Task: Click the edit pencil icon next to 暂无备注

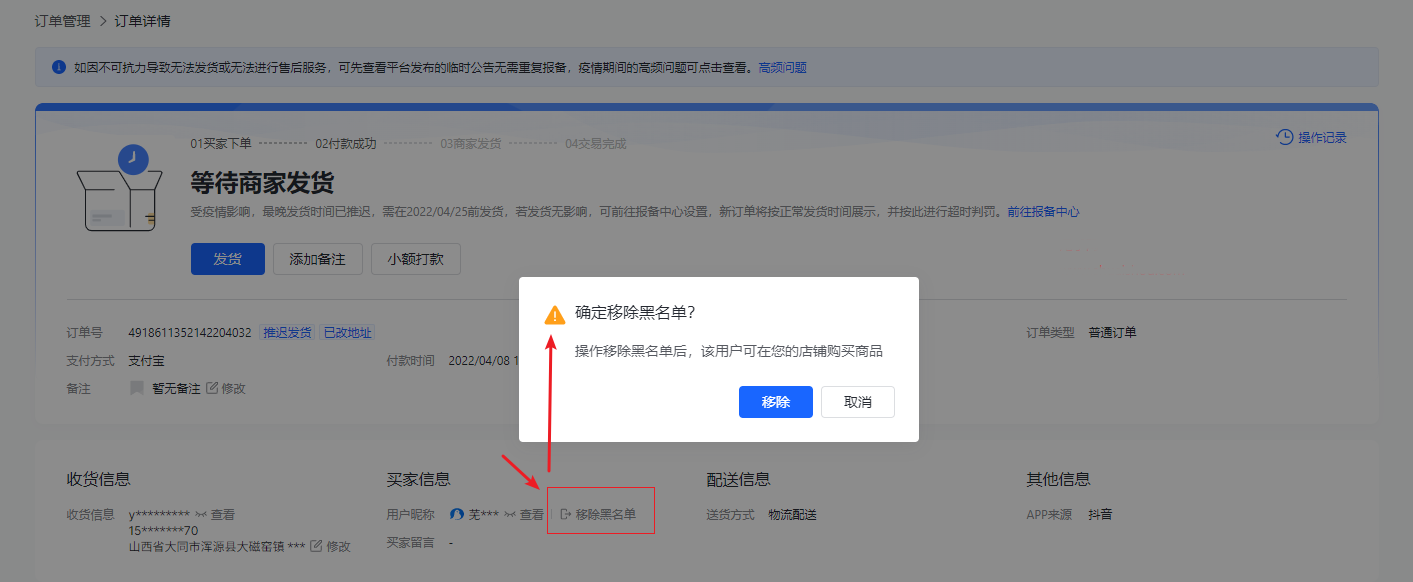Action: pyautogui.click(x=212, y=388)
